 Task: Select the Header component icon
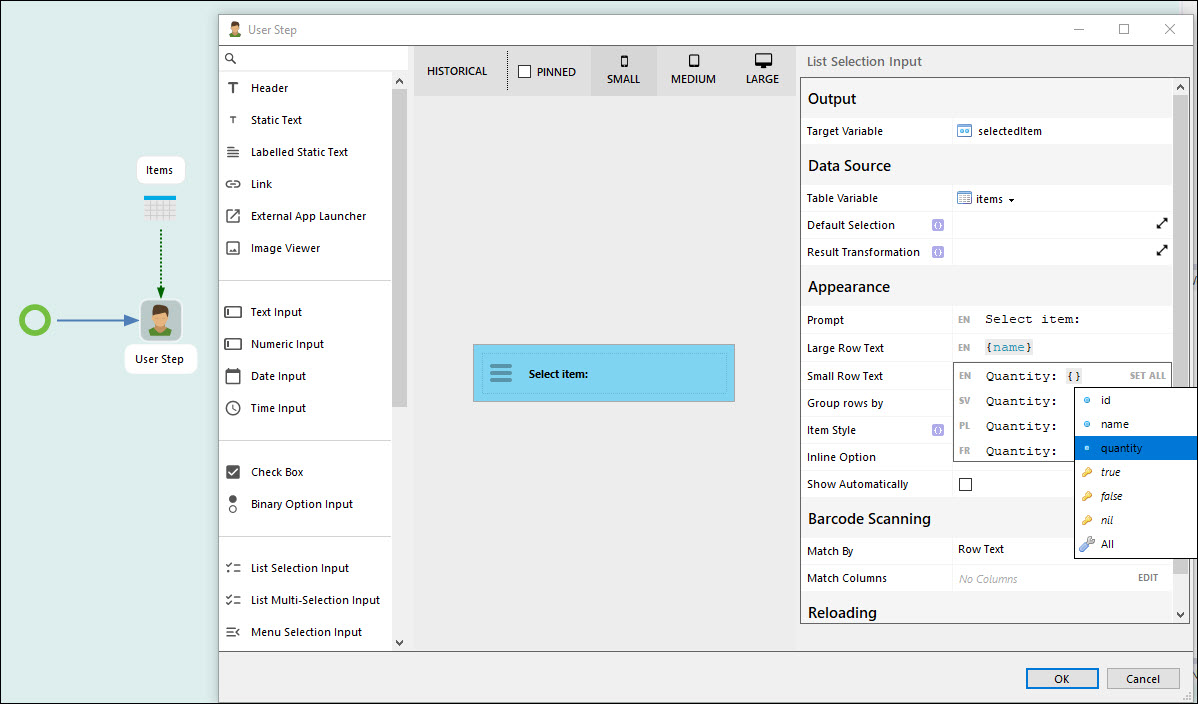(233, 88)
